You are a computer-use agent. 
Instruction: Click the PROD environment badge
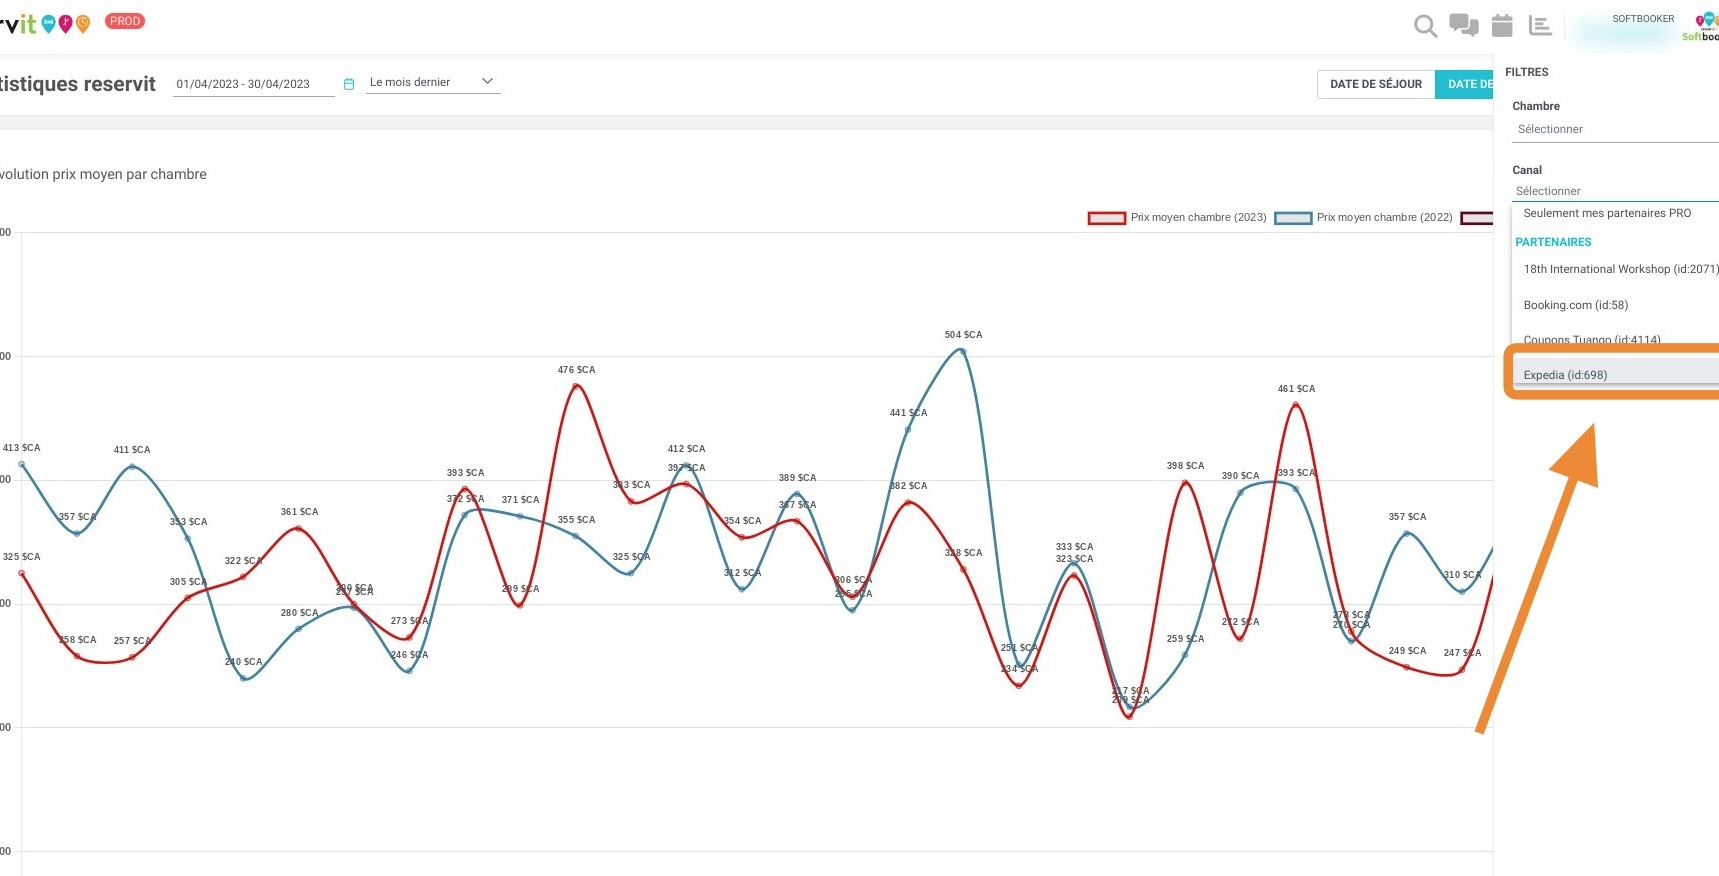pyautogui.click(x=125, y=21)
